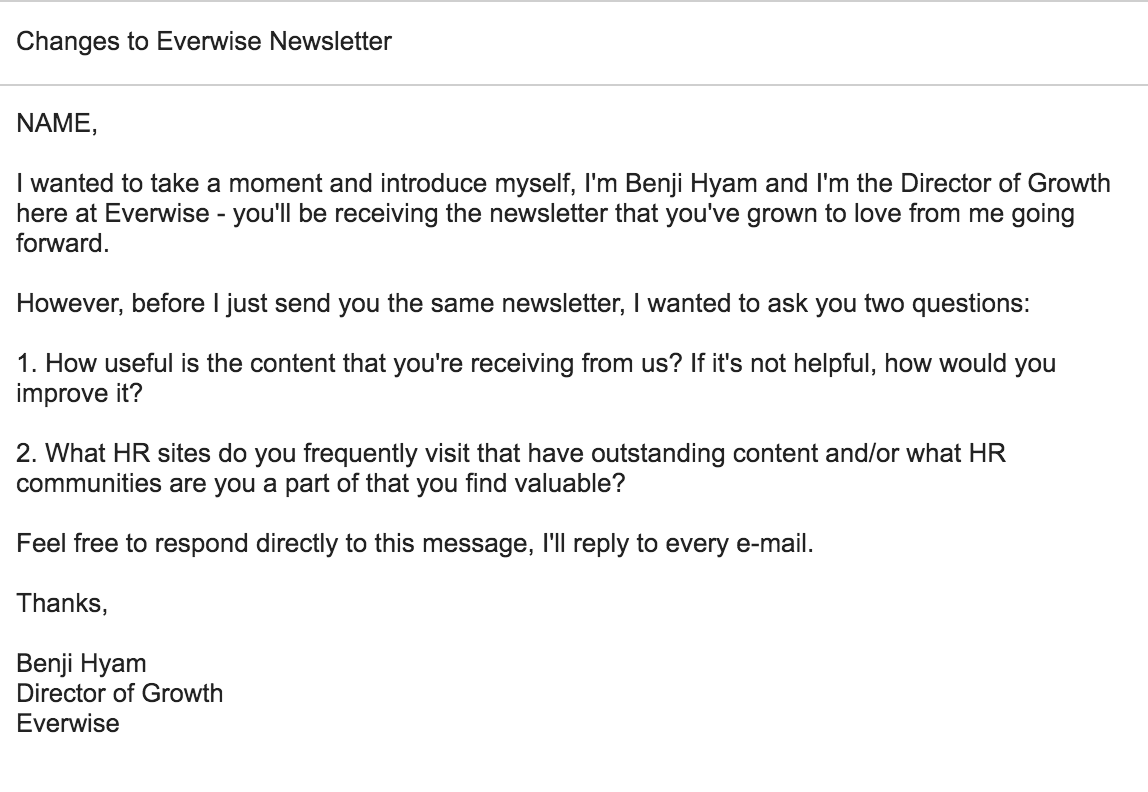
Task: Click the signature company 'Everwise'
Action: coord(67,723)
